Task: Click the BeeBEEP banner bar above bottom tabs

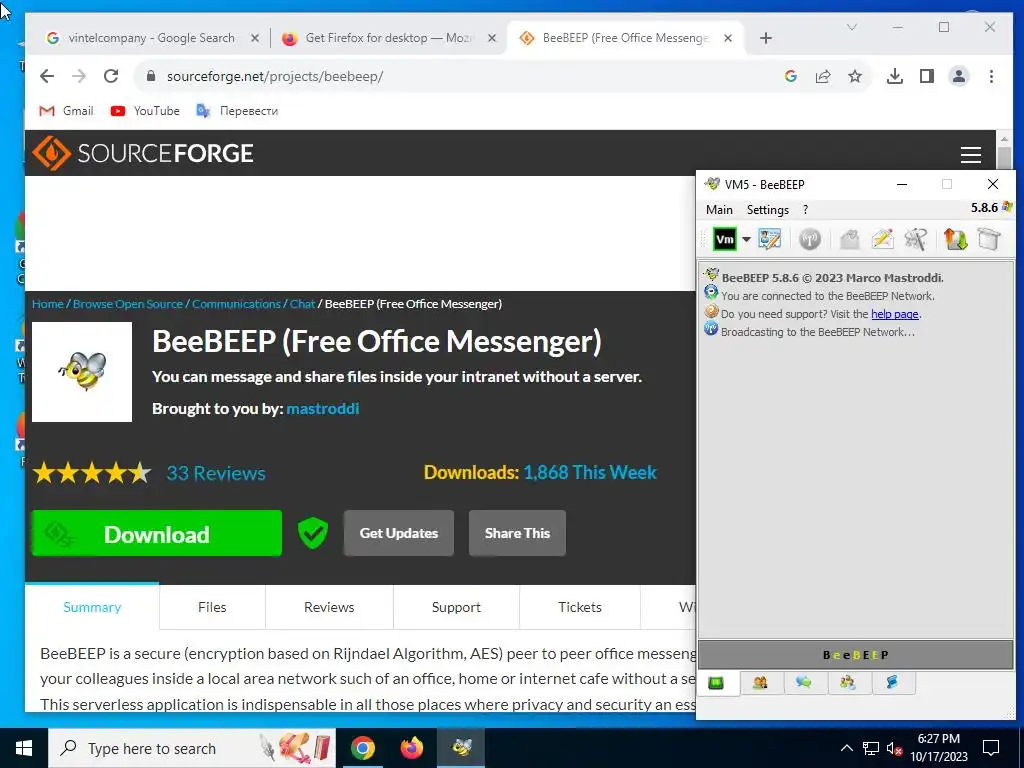Action: click(x=856, y=655)
